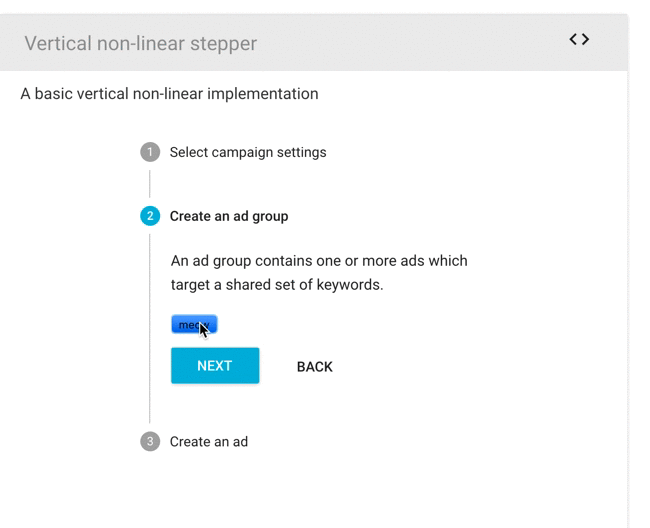Click the line "target a shared set of keywords."

[x=277, y=285]
